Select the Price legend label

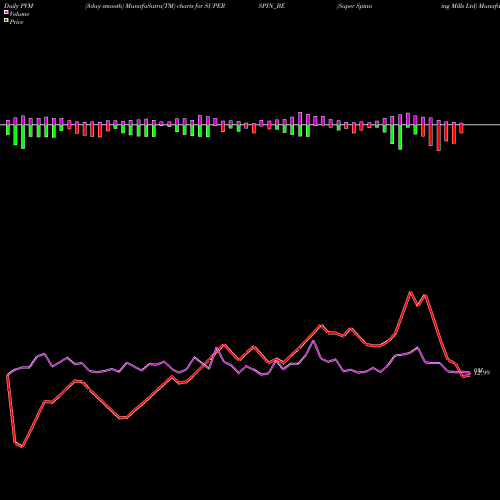click(x=16, y=22)
